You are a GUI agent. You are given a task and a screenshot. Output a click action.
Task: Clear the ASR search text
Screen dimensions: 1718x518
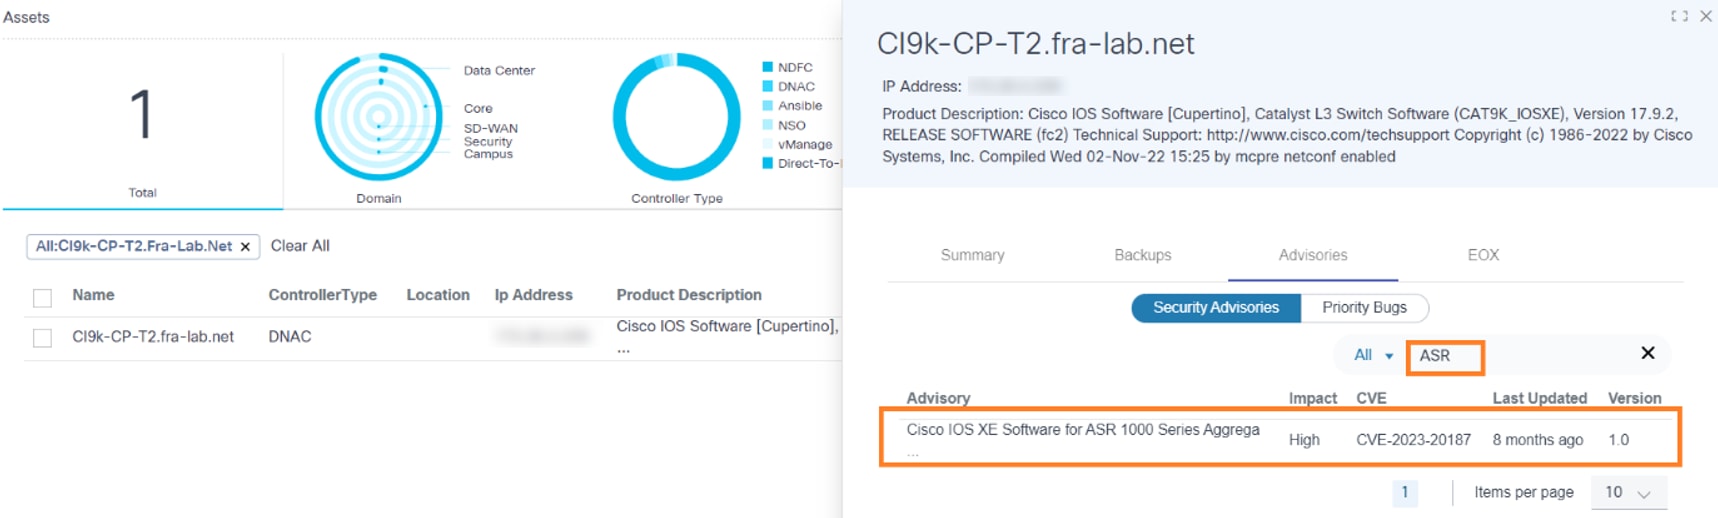pos(1647,353)
